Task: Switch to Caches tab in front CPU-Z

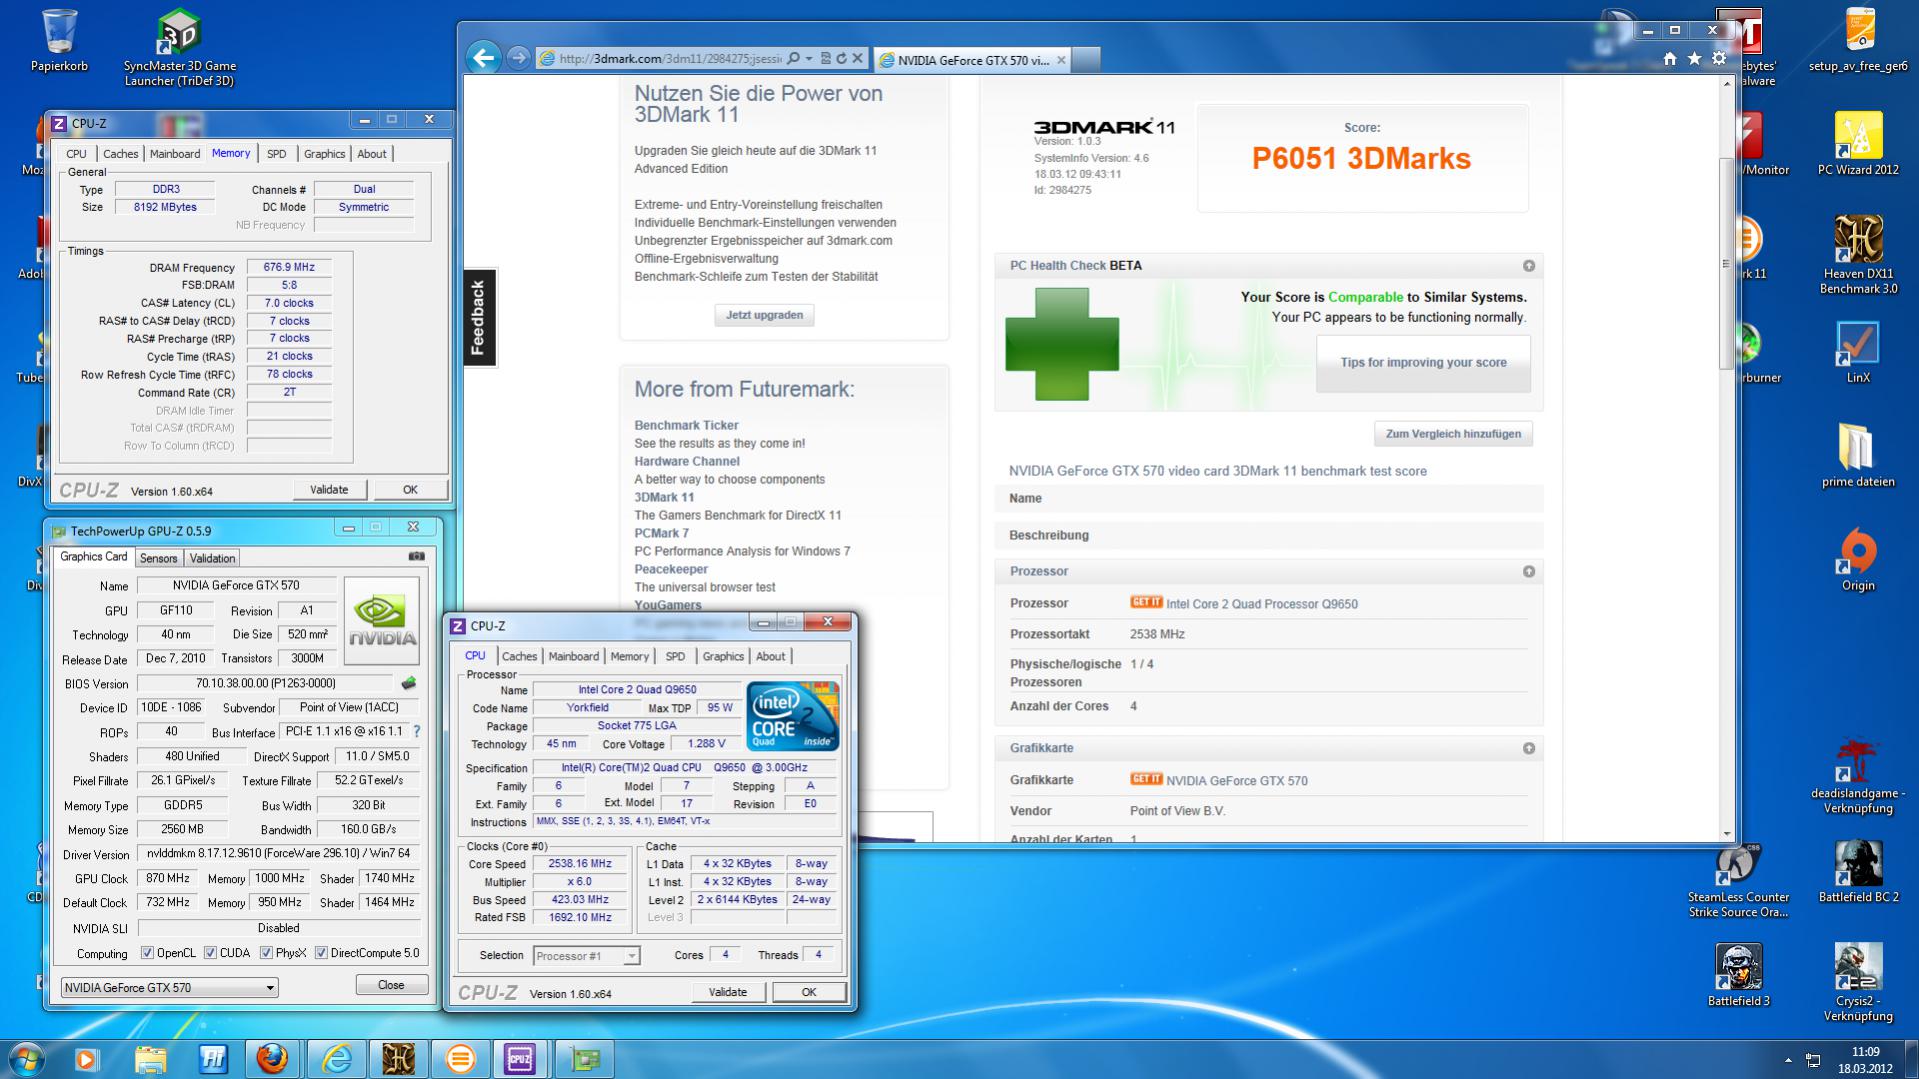Action: pos(519,656)
